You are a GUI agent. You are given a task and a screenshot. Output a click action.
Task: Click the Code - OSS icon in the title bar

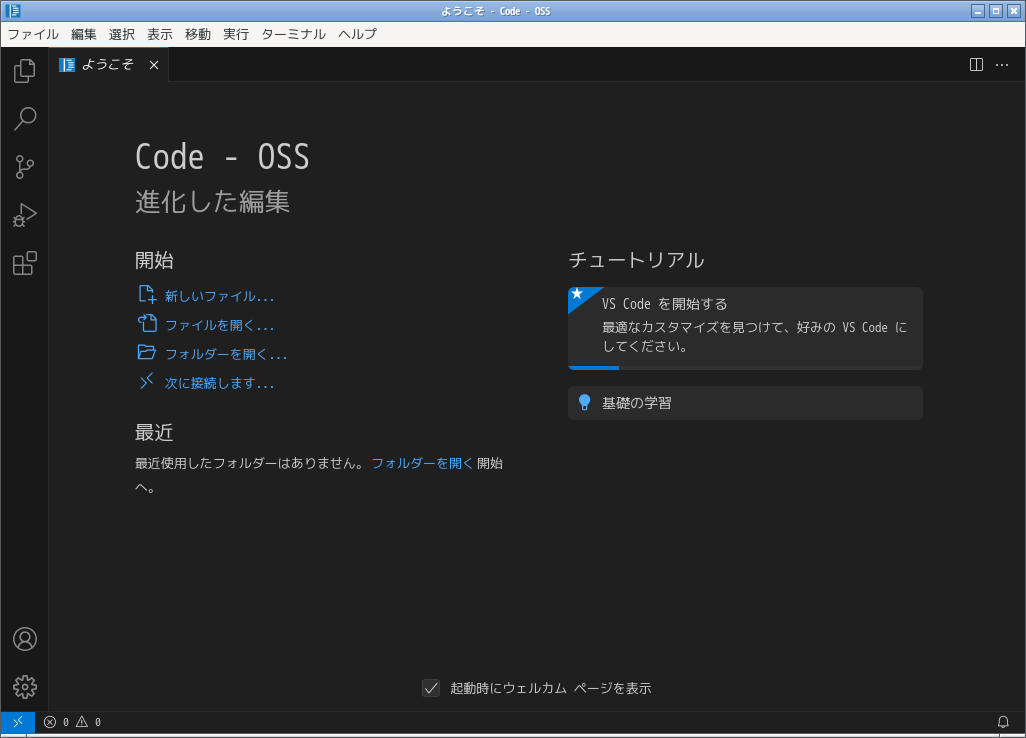coord(12,10)
